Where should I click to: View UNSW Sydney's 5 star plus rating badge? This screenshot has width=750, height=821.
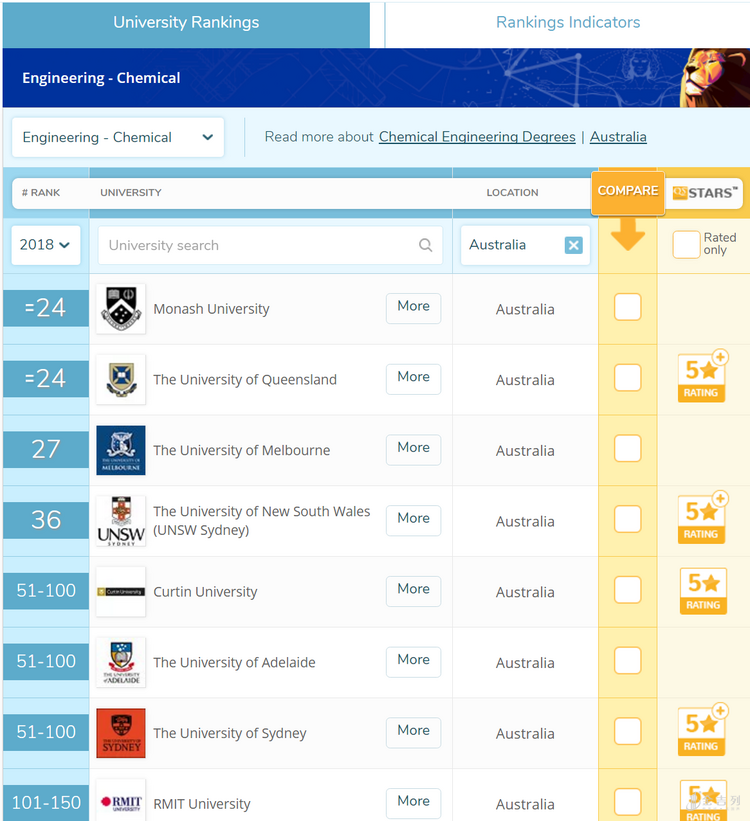pos(702,517)
